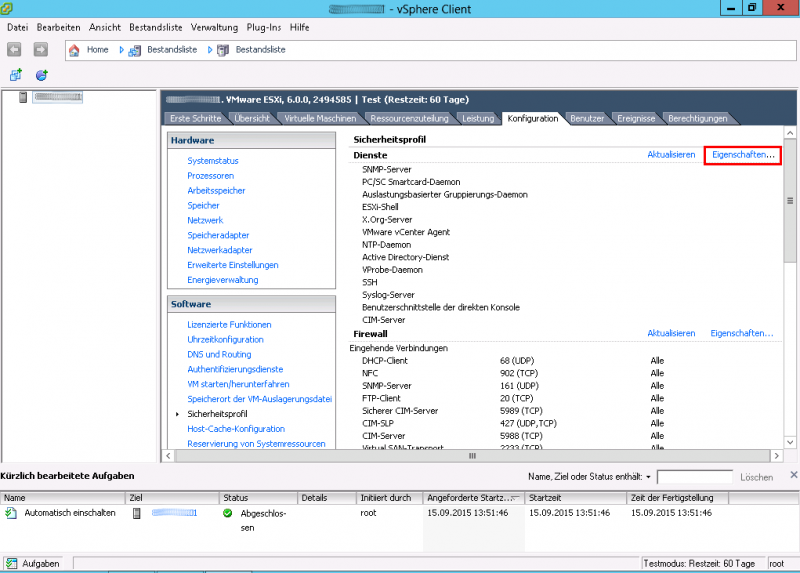This screenshot has width=800, height=573.
Task: Open Erweiterte Einstellungen link
Action: [233, 265]
